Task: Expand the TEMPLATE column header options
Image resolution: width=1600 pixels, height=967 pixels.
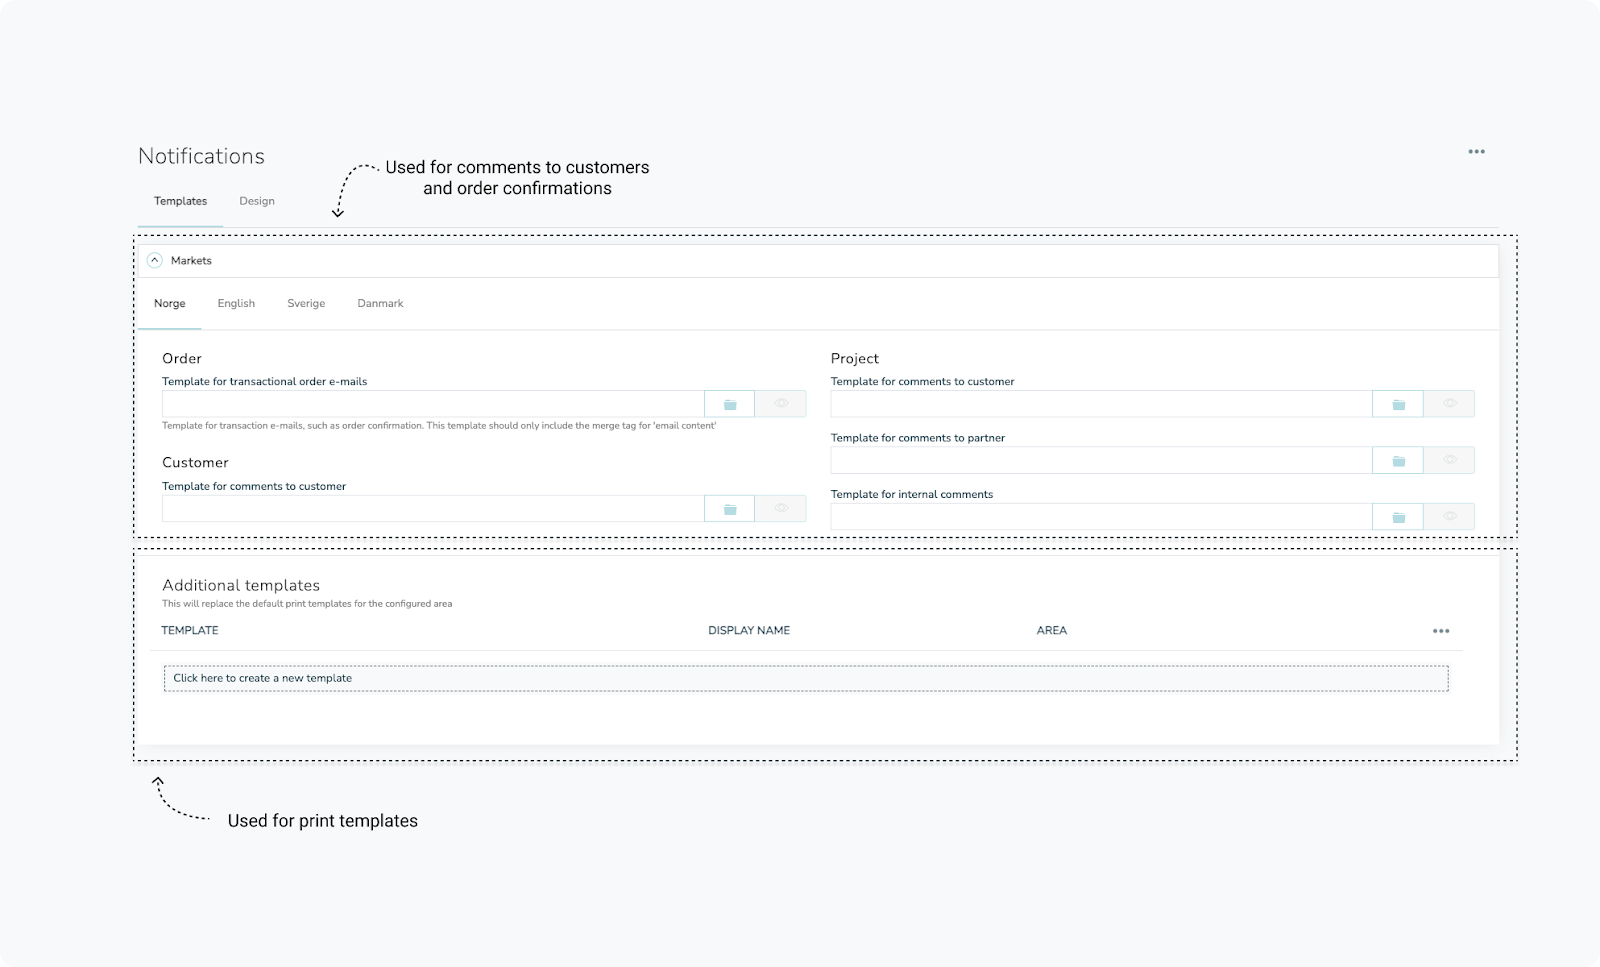Action: click(x=190, y=630)
